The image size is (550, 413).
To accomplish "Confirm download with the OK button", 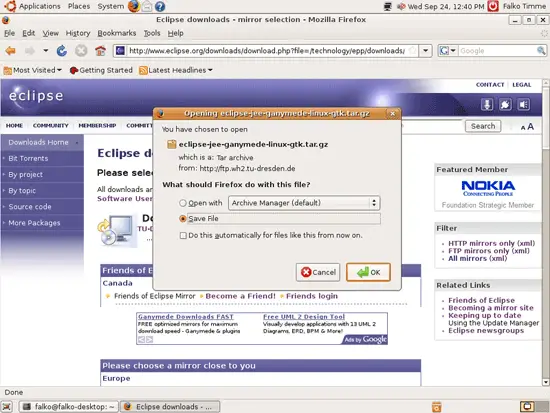I will coord(368,272).
